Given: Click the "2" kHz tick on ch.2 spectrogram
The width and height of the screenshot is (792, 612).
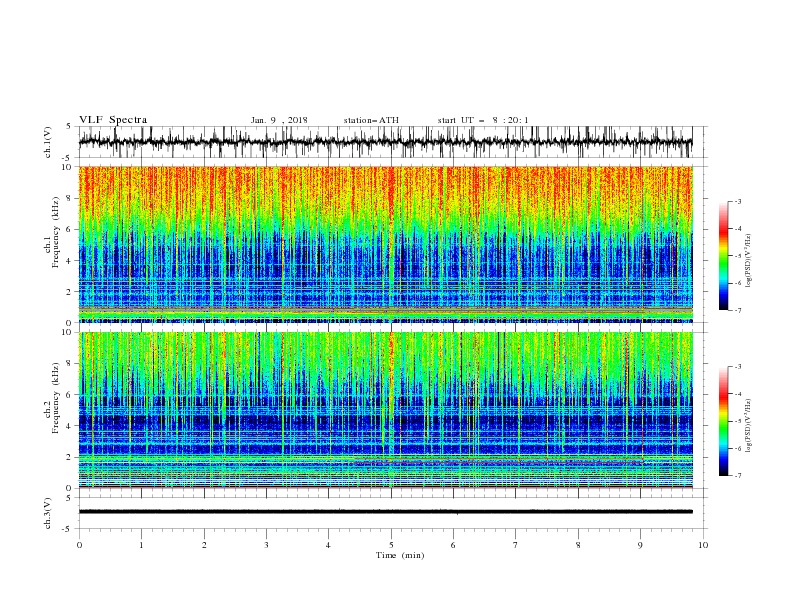Looking at the screenshot, I should click(x=70, y=457).
